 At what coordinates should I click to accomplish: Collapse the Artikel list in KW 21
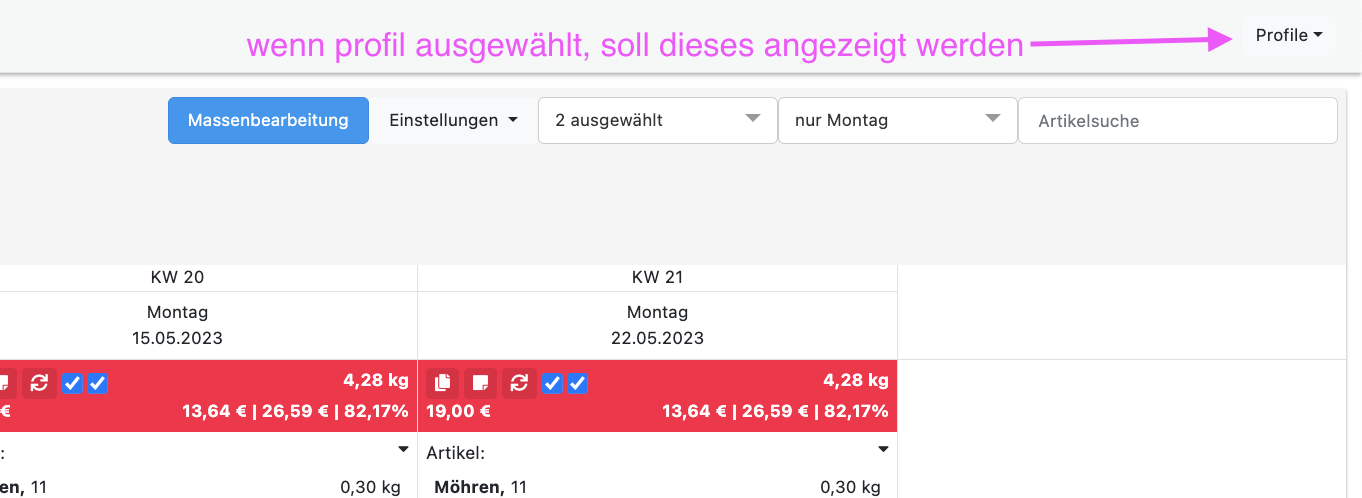click(883, 450)
